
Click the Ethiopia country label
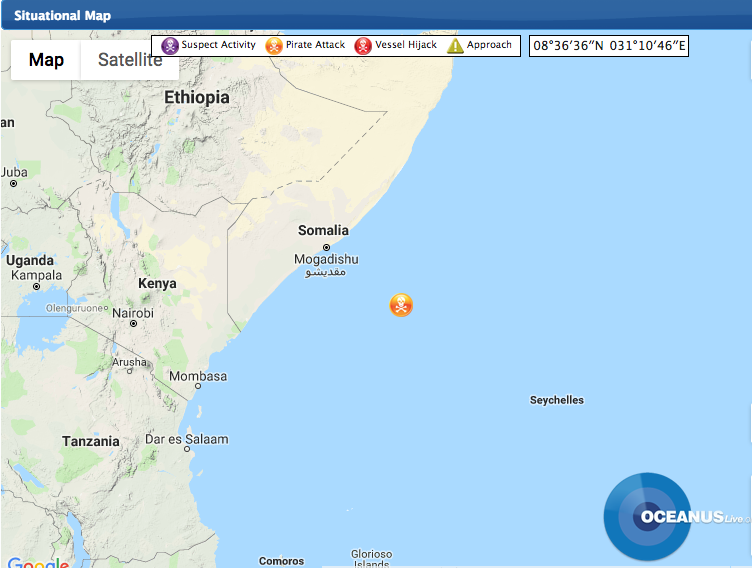196,98
